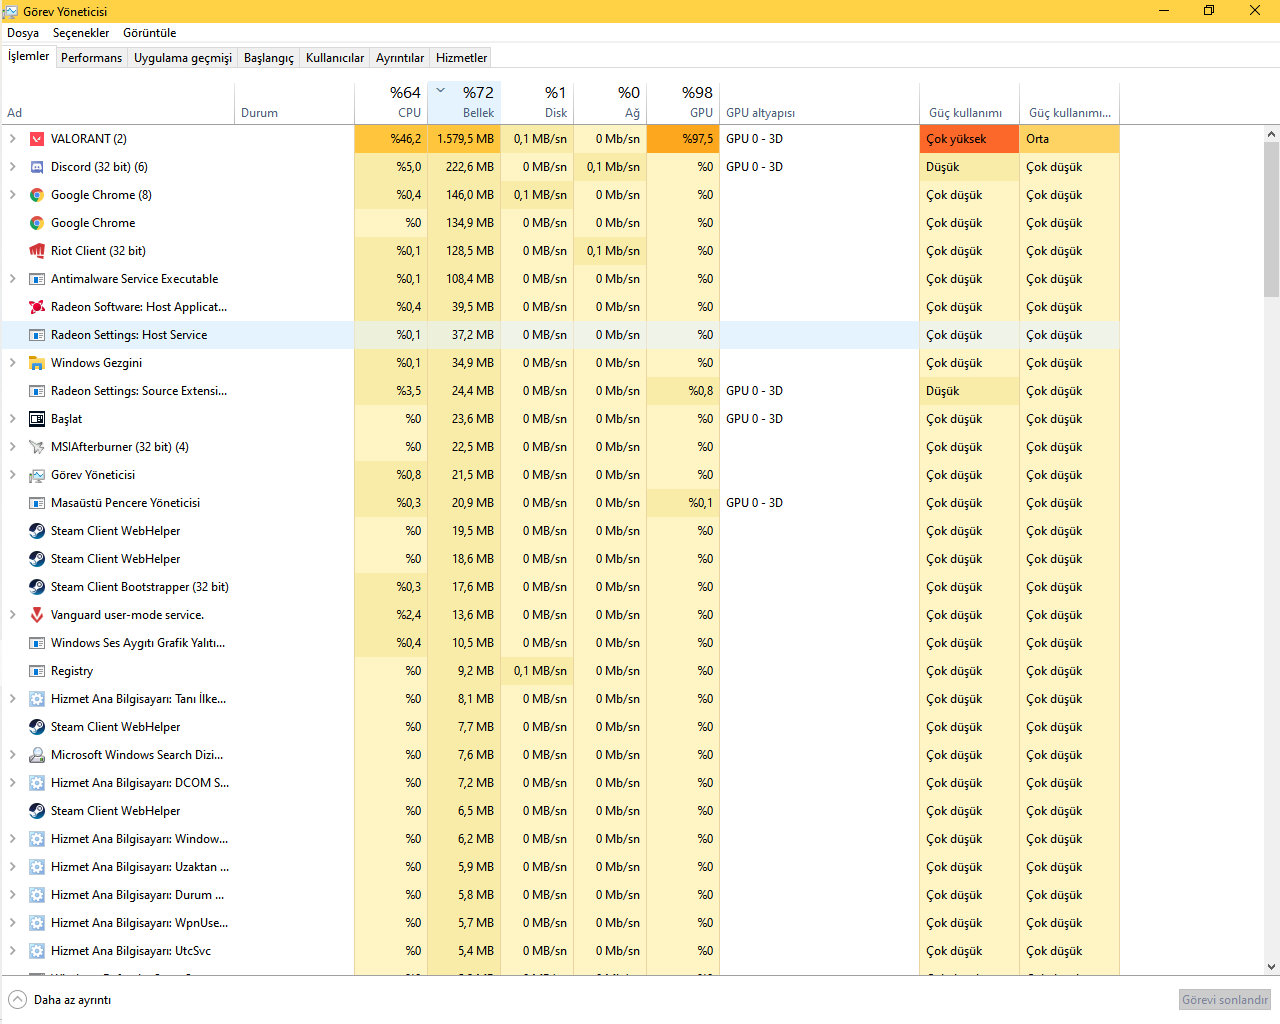Expand Antimalware Service Executable row
Screen dimensions: 1280x1024
pos(12,279)
